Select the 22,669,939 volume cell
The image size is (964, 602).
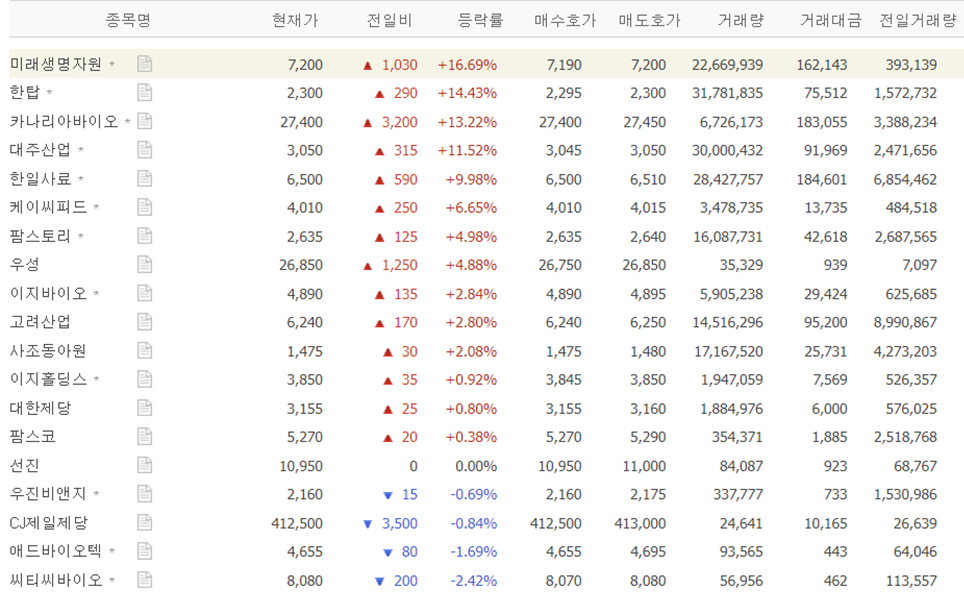727,65
